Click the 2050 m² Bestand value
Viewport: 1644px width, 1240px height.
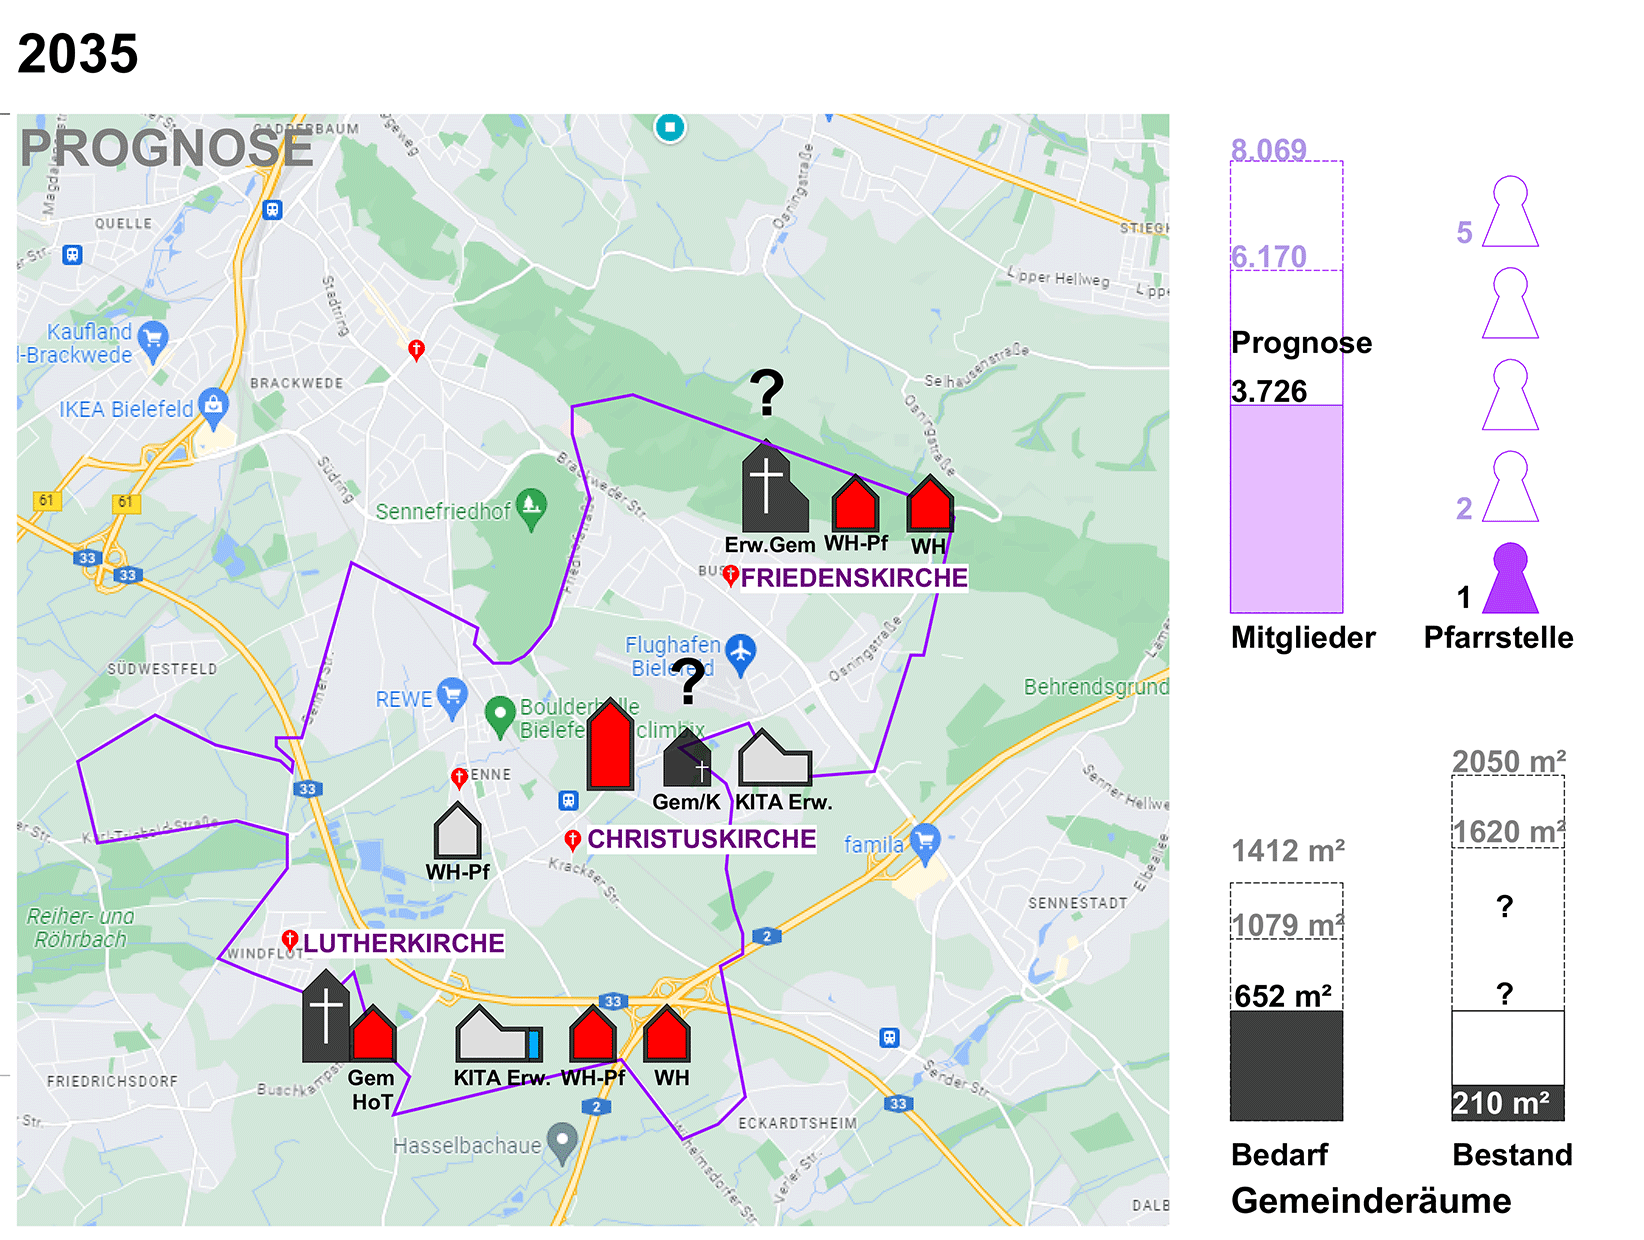click(1509, 761)
